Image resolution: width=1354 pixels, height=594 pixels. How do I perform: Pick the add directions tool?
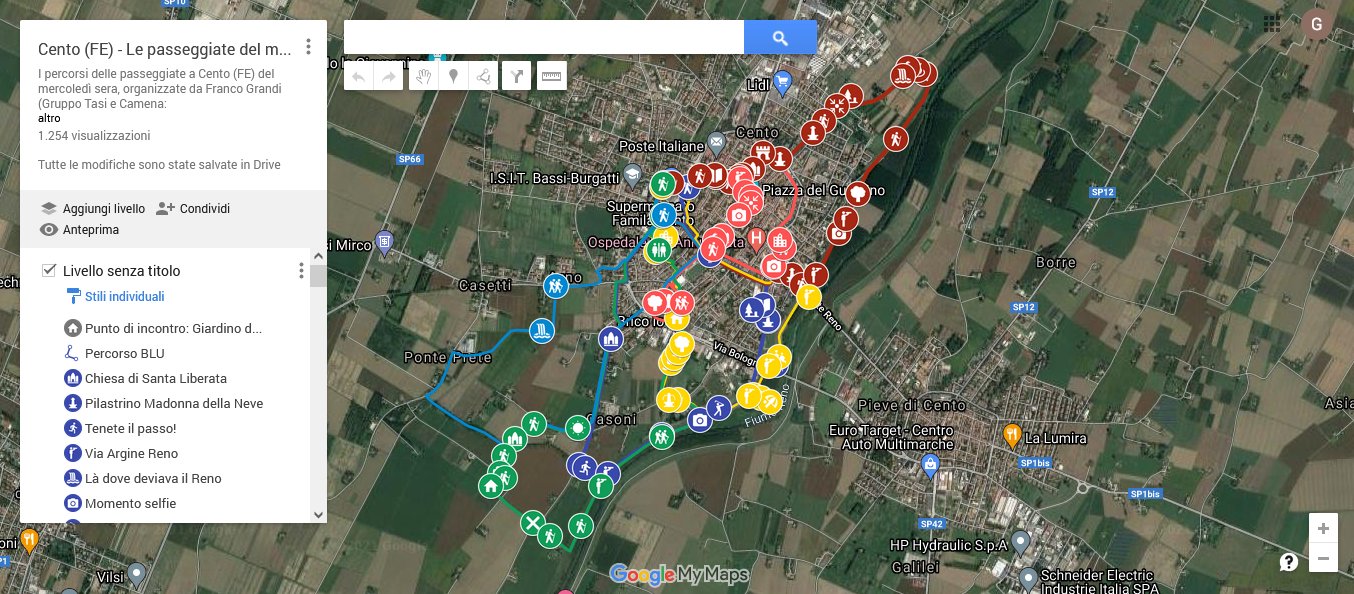pos(516,76)
